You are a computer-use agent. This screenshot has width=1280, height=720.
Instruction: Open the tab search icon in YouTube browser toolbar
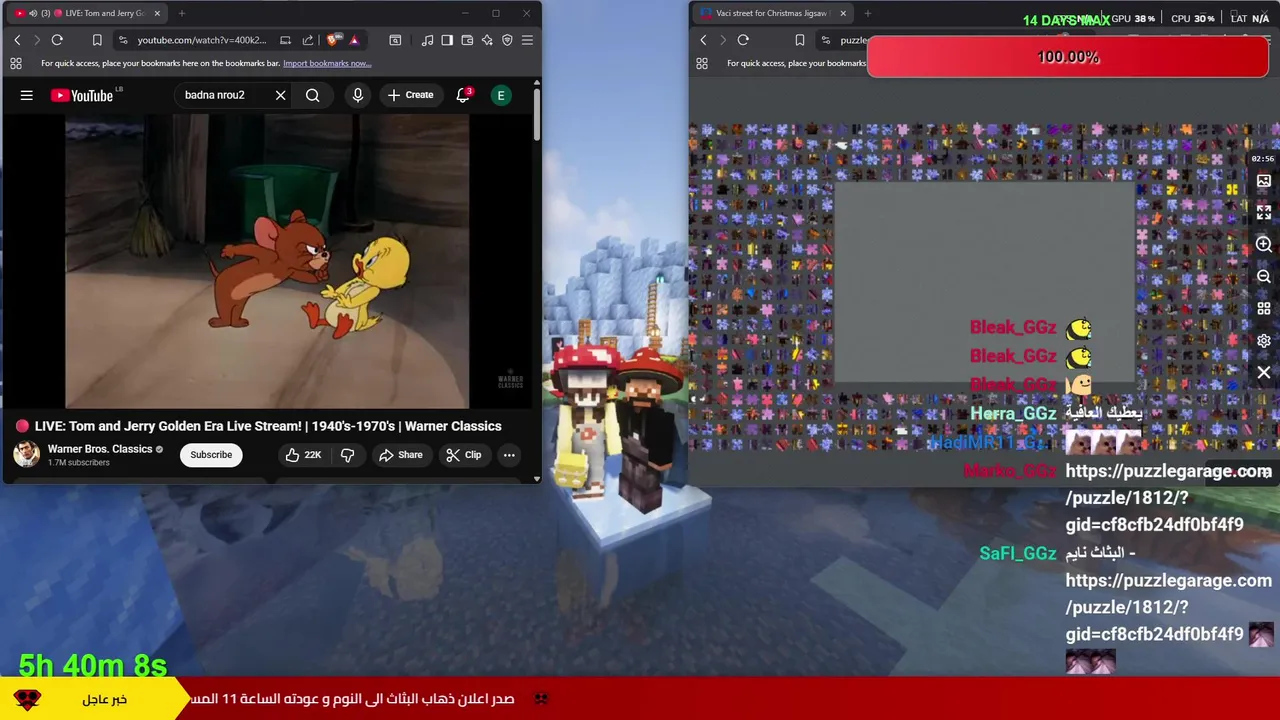coord(395,40)
